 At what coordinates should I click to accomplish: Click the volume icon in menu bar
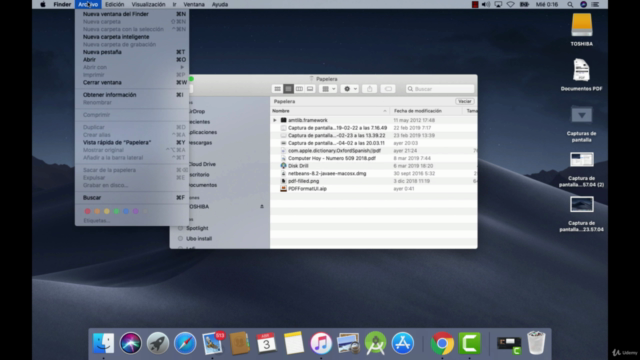coord(486,4)
